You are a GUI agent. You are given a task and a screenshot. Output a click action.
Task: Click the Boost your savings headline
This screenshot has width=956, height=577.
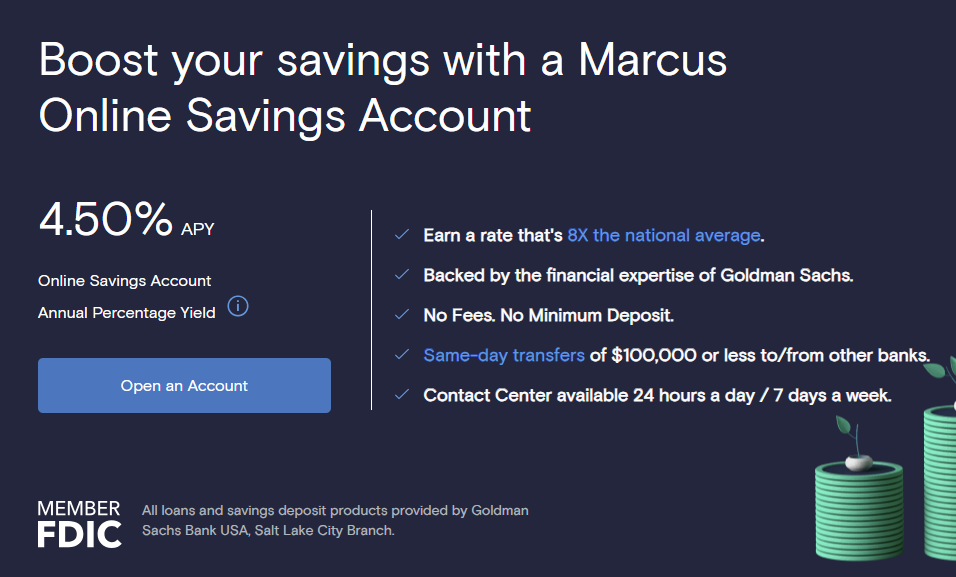(x=383, y=88)
